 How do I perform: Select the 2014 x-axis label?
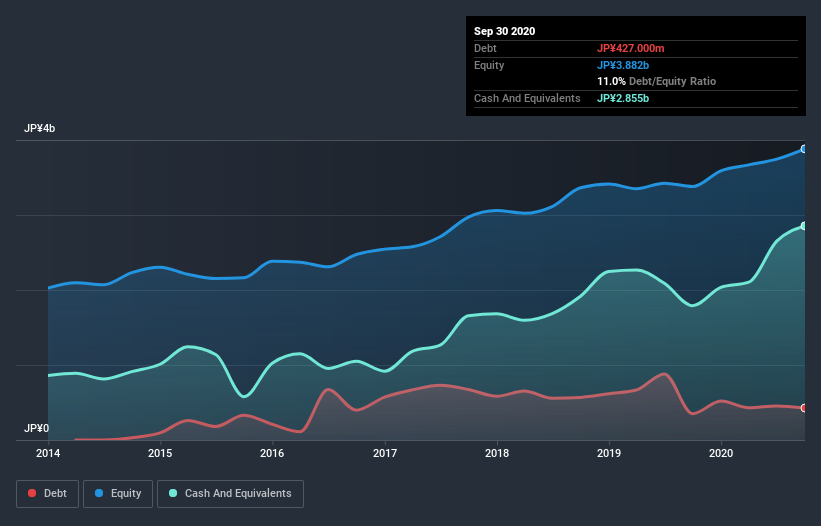(x=48, y=453)
